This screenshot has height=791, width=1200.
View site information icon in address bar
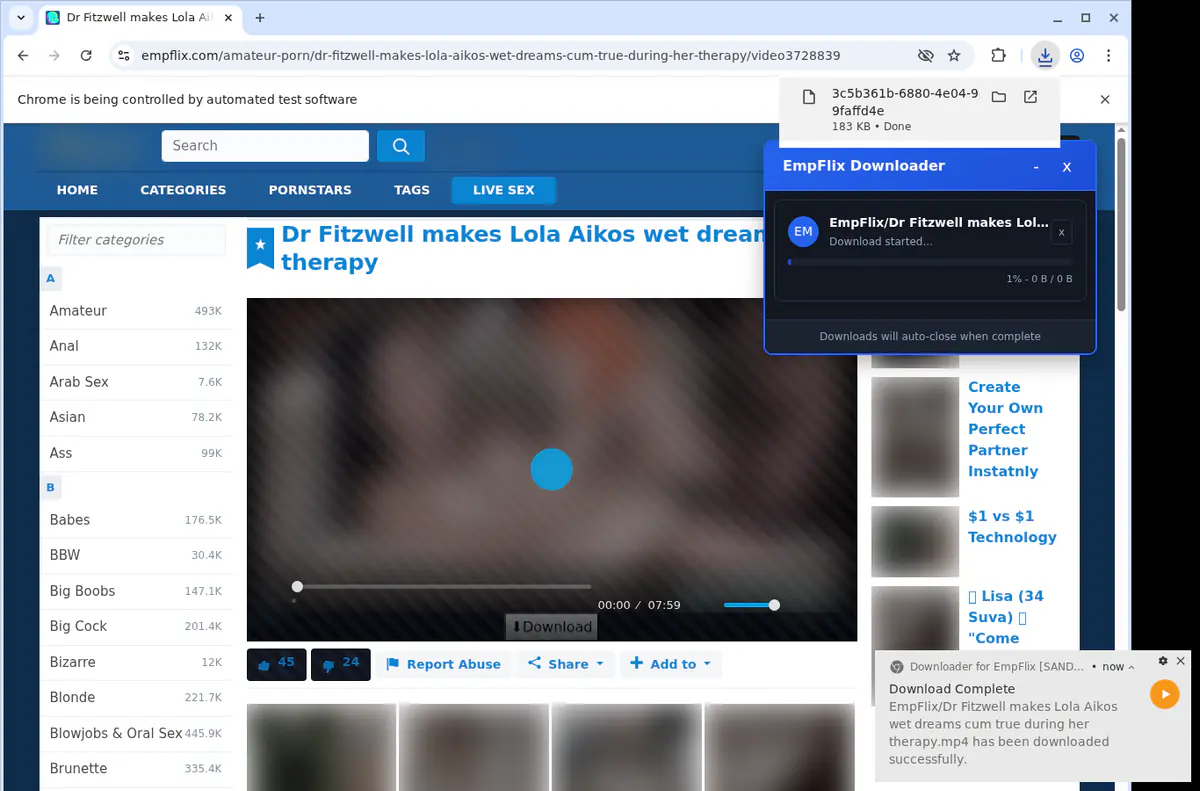[123, 56]
